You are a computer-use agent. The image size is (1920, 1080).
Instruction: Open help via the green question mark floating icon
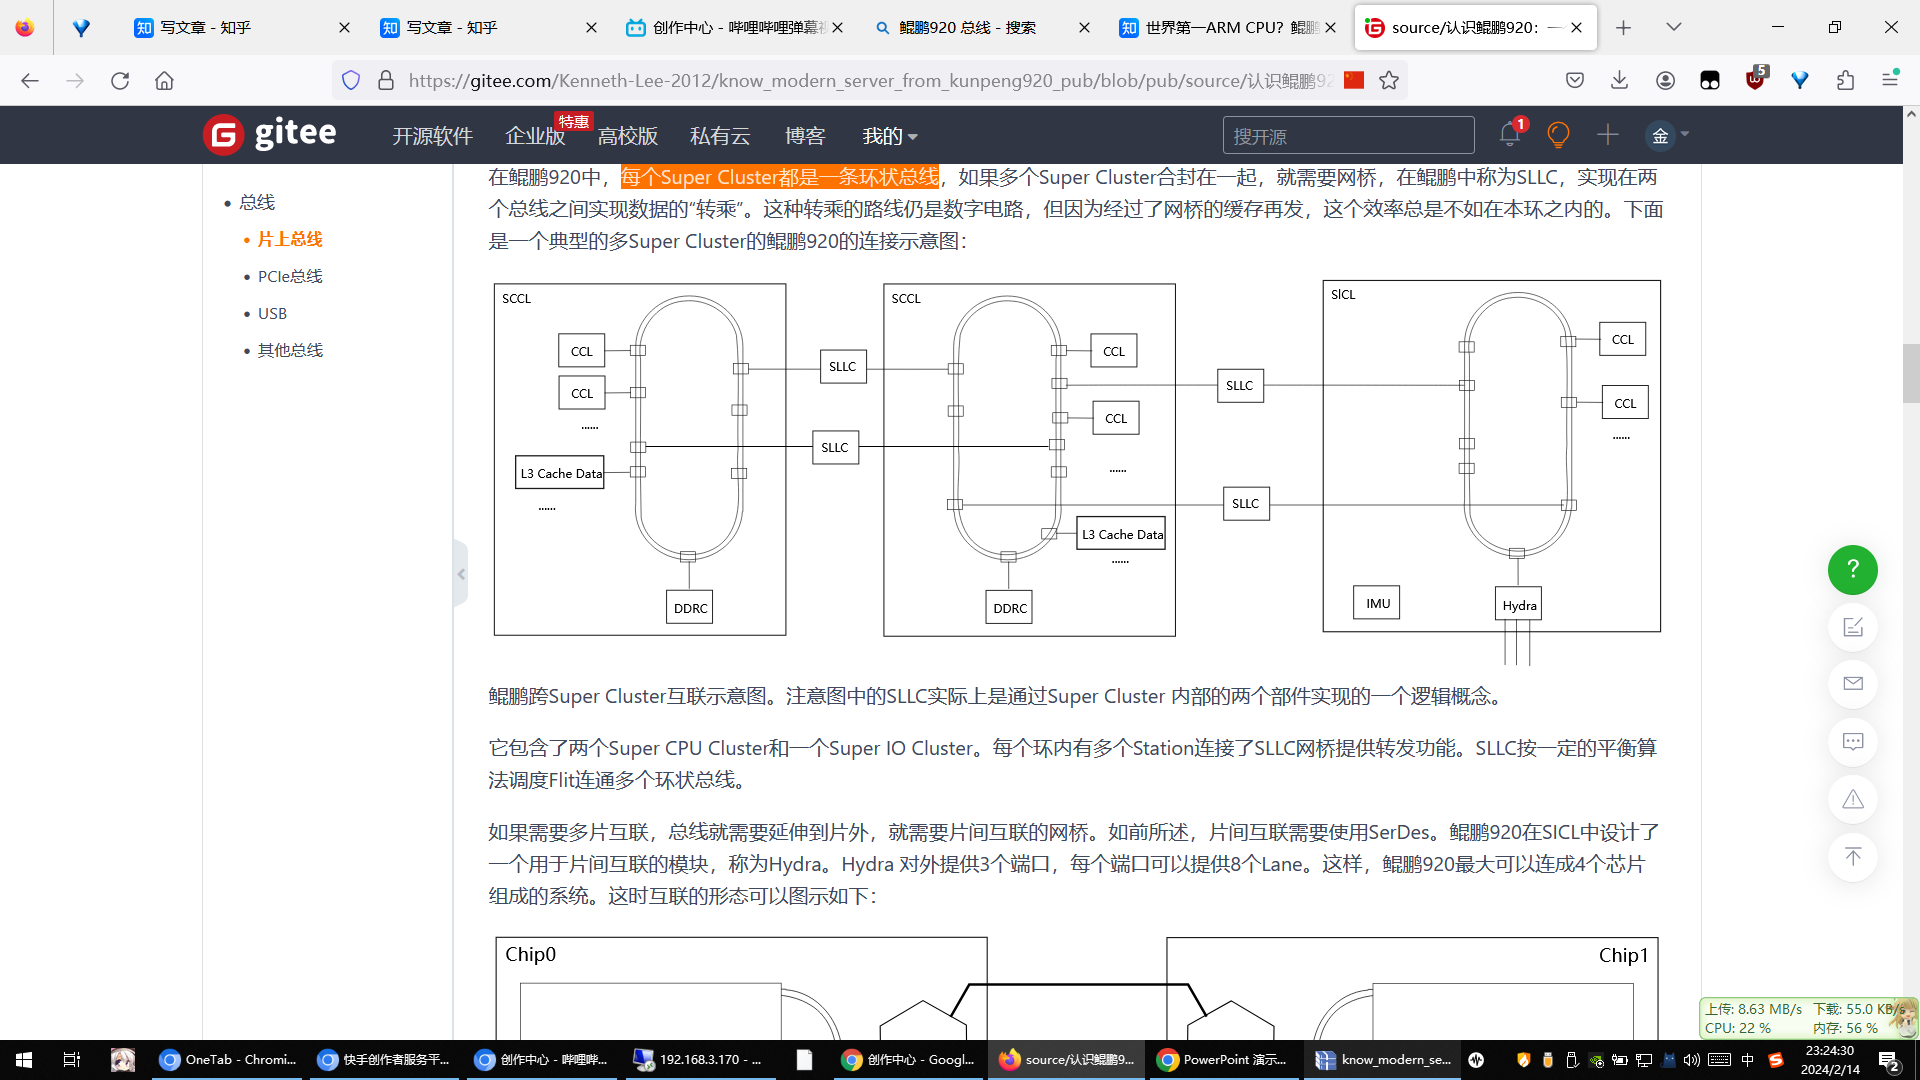[1852, 569]
